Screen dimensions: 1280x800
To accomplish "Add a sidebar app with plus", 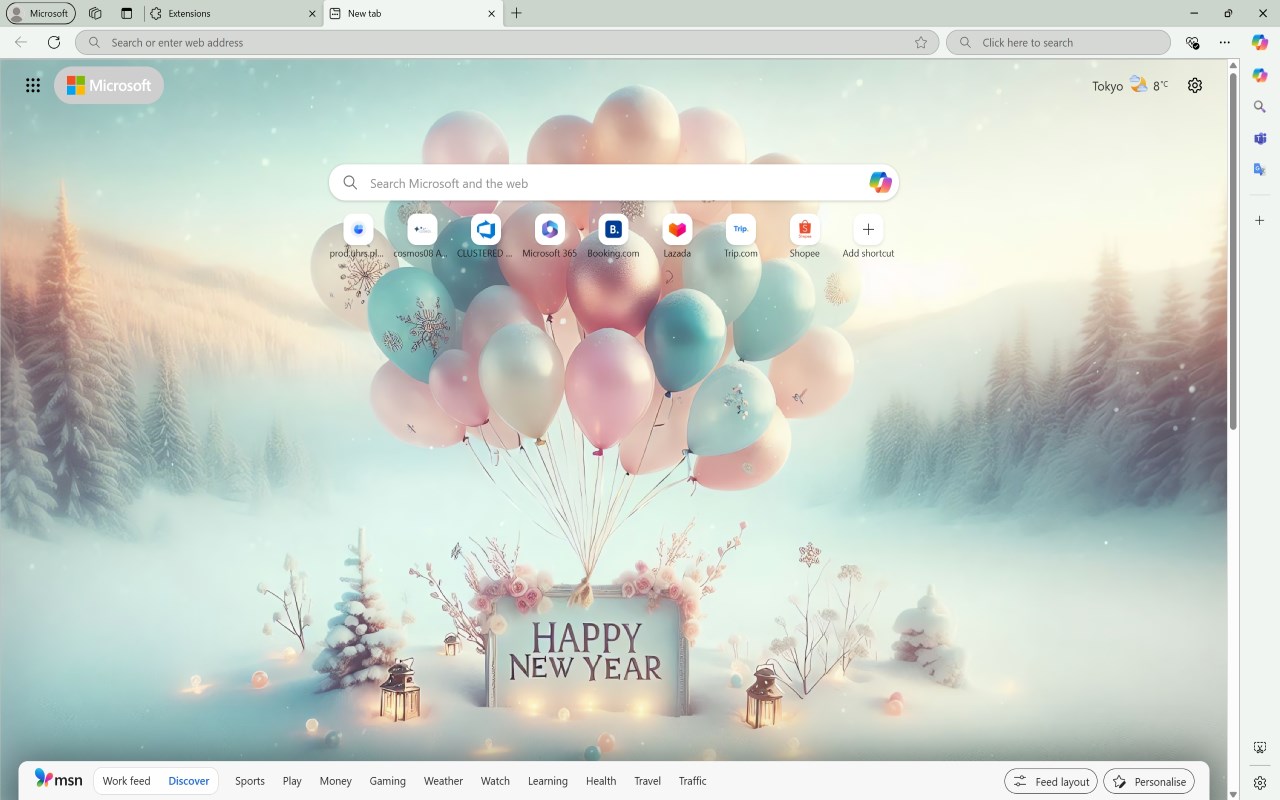I will coord(1260,220).
